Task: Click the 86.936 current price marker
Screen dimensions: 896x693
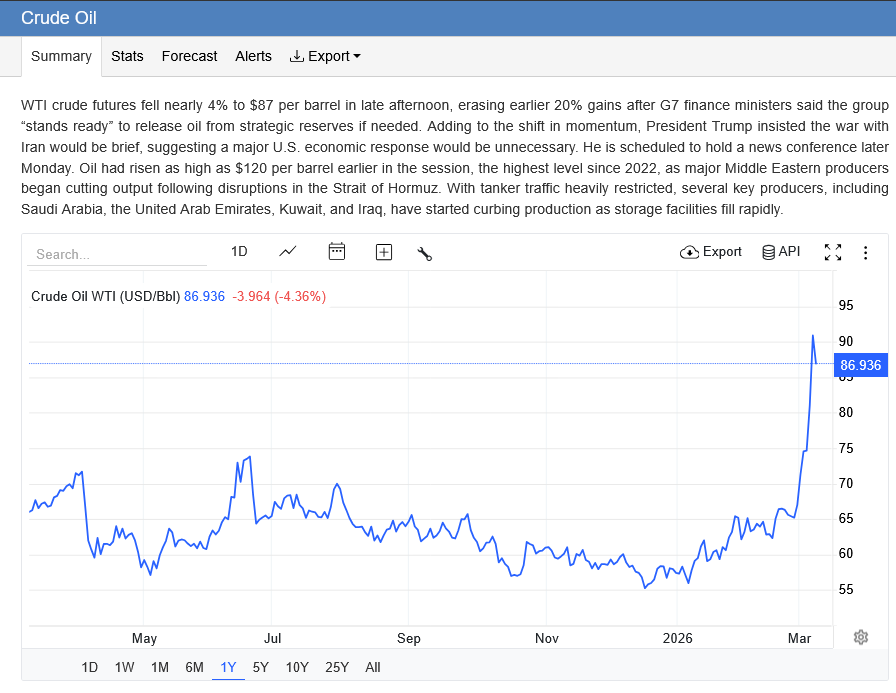Action: (x=861, y=365)
